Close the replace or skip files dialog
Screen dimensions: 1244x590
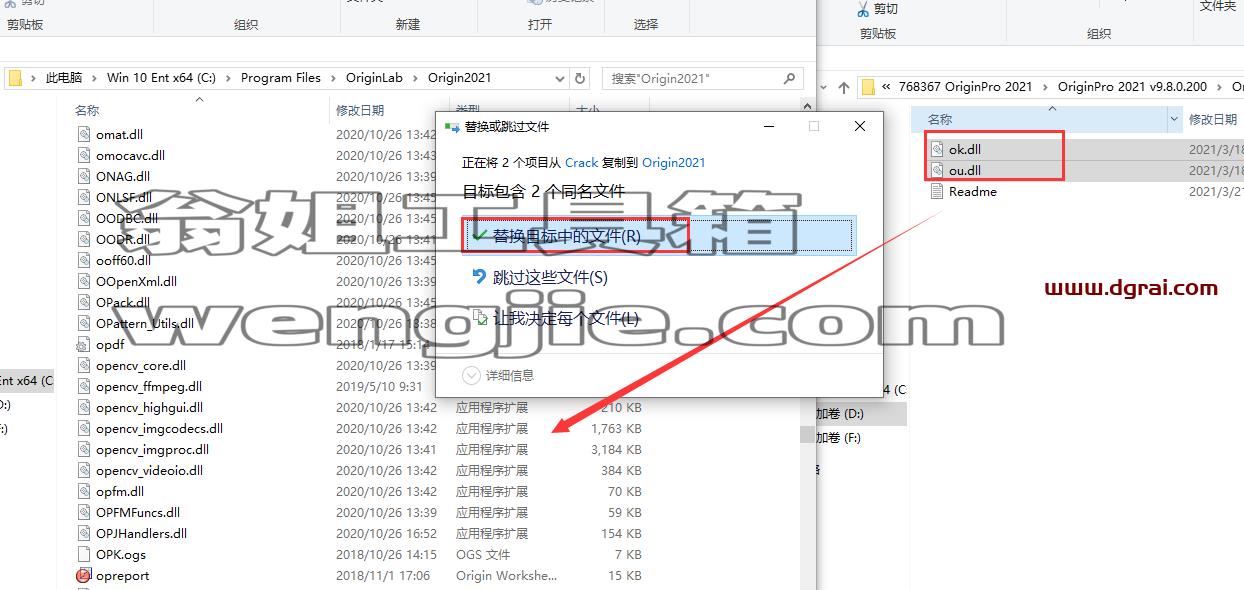[859, 126]
